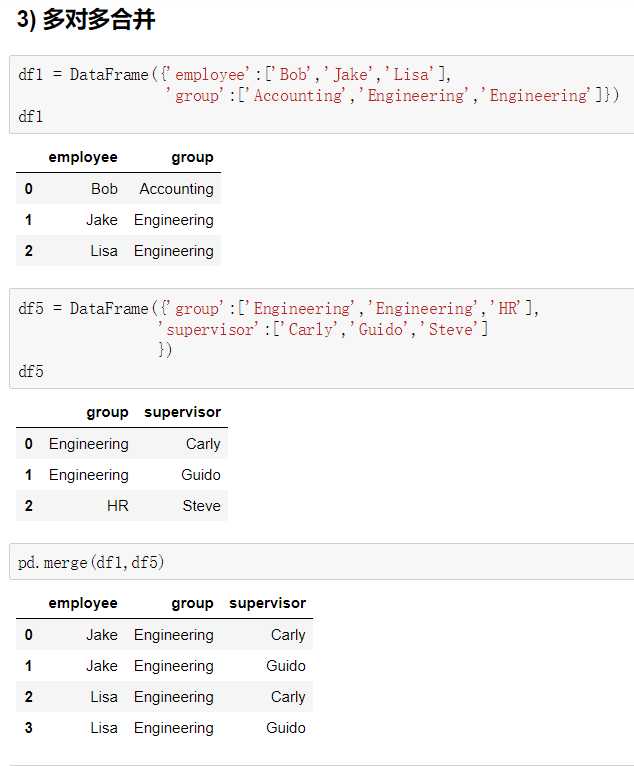Image resolution: width=634 pixels, height=766 pixels.
Task: Click the 'Steve' cell in the df5 table
Action: pyautogui.click(x=201, y=506)
